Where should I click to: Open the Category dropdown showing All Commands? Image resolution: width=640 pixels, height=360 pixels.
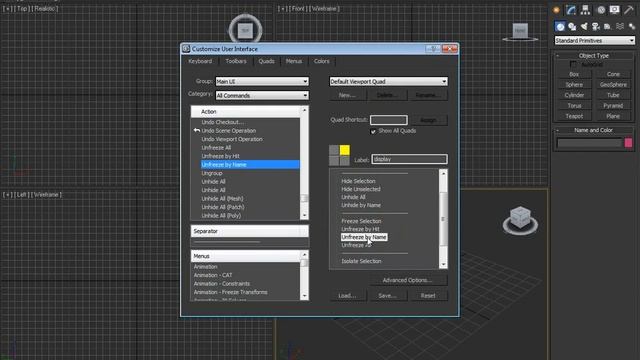262,96
